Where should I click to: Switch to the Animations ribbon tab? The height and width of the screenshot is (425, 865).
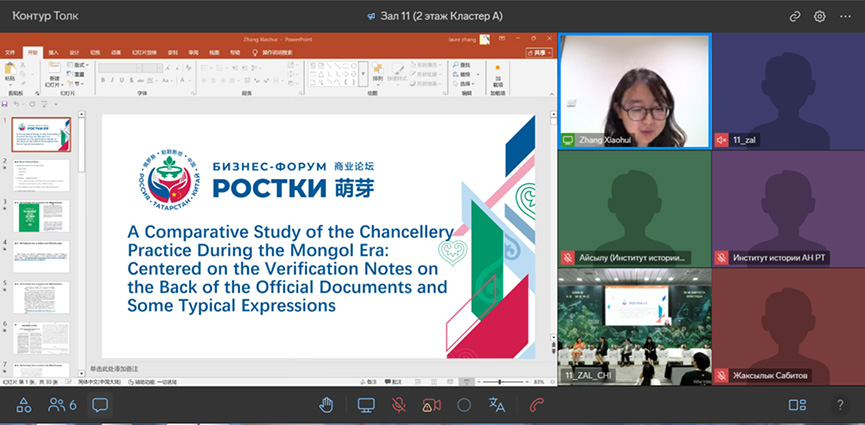[x=116, y=52]
